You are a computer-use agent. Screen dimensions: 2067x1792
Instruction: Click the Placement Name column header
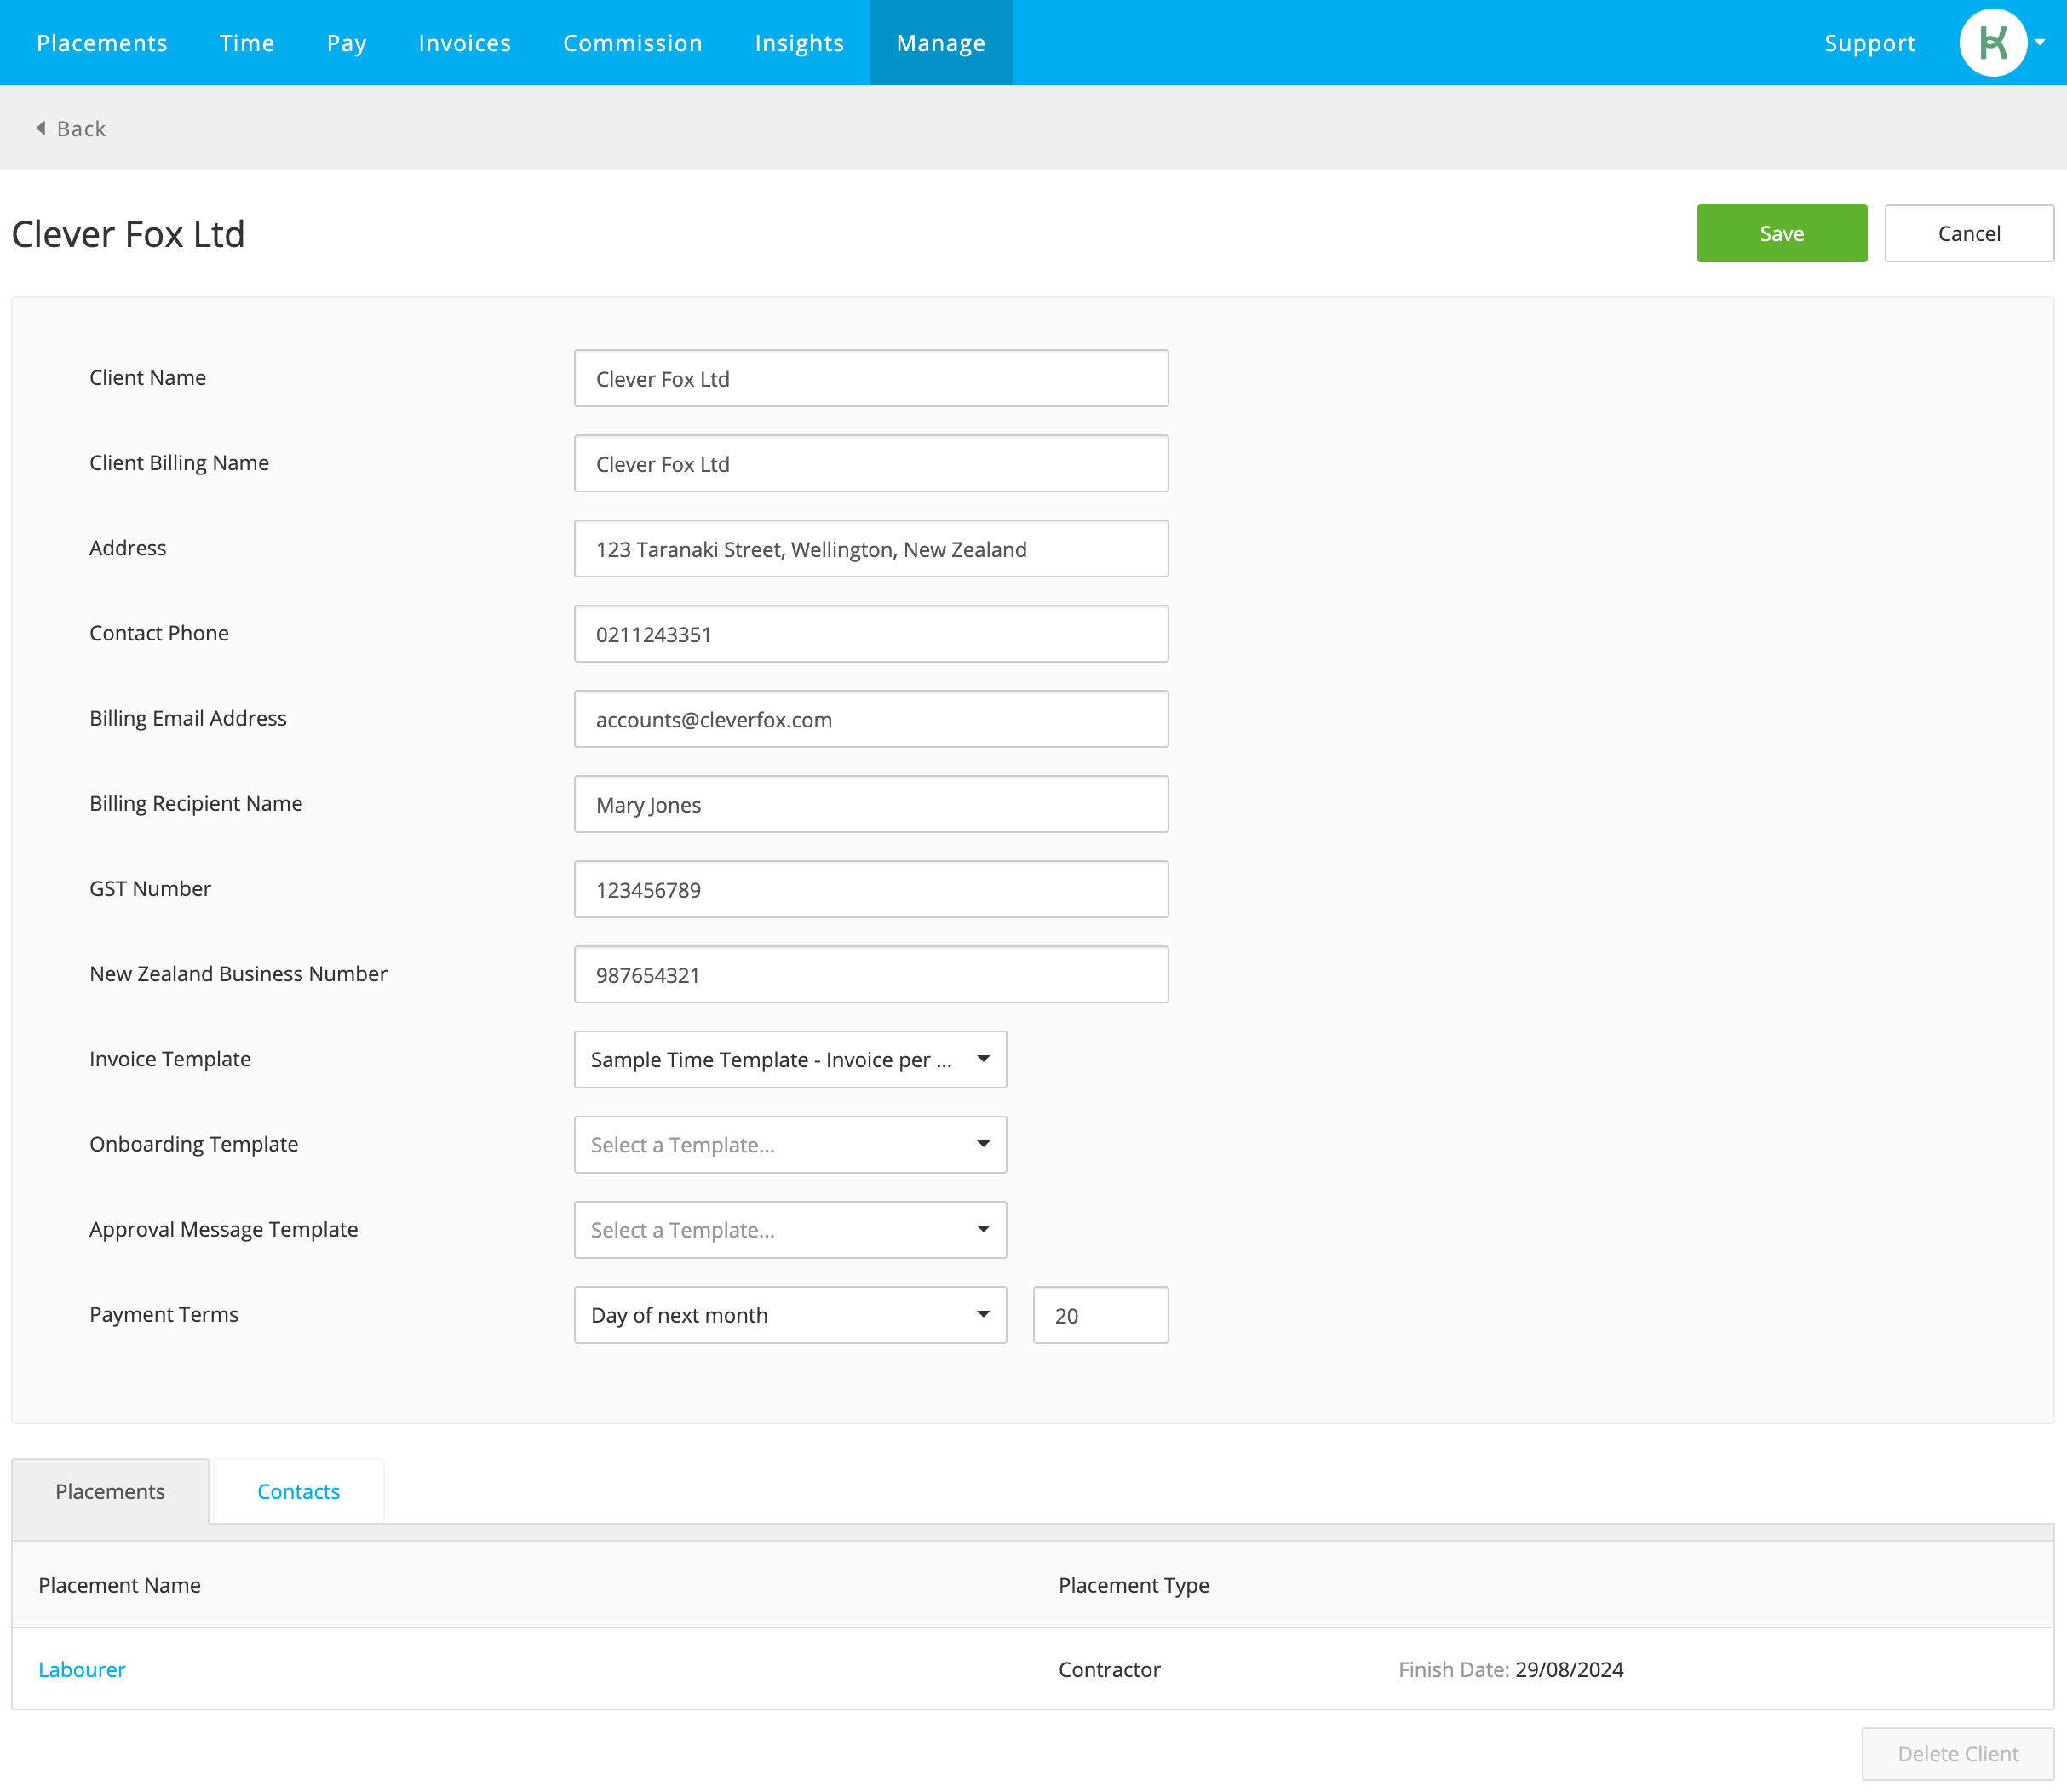(x=119, y=1585)
